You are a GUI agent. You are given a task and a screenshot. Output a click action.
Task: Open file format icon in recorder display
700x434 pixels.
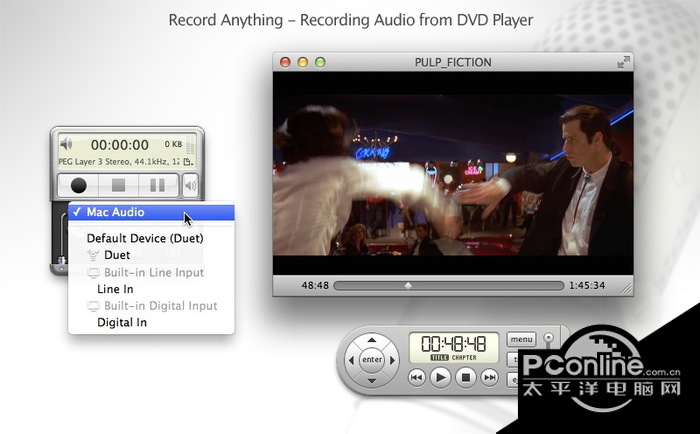click(188, 162)
